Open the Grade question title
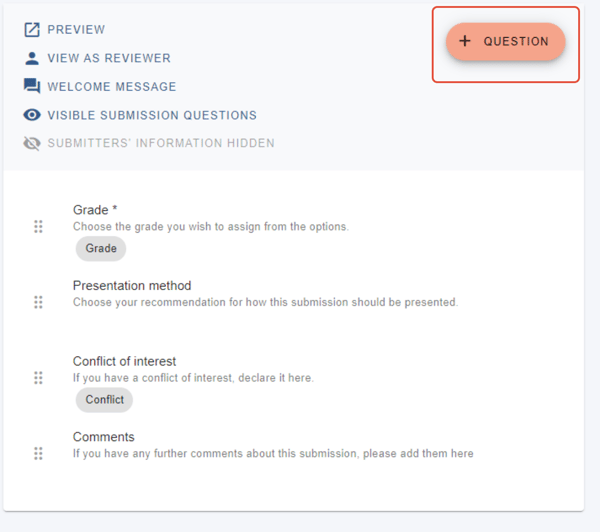600x532 pixels. [95, 210]
